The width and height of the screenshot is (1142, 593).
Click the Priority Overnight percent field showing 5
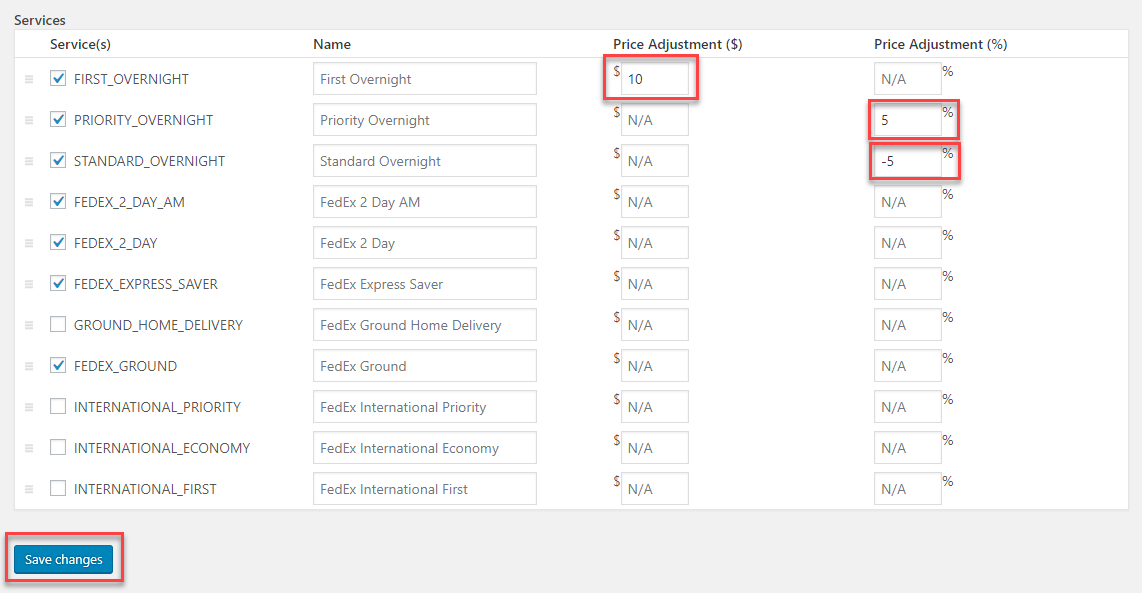click(x=907, y=120)
